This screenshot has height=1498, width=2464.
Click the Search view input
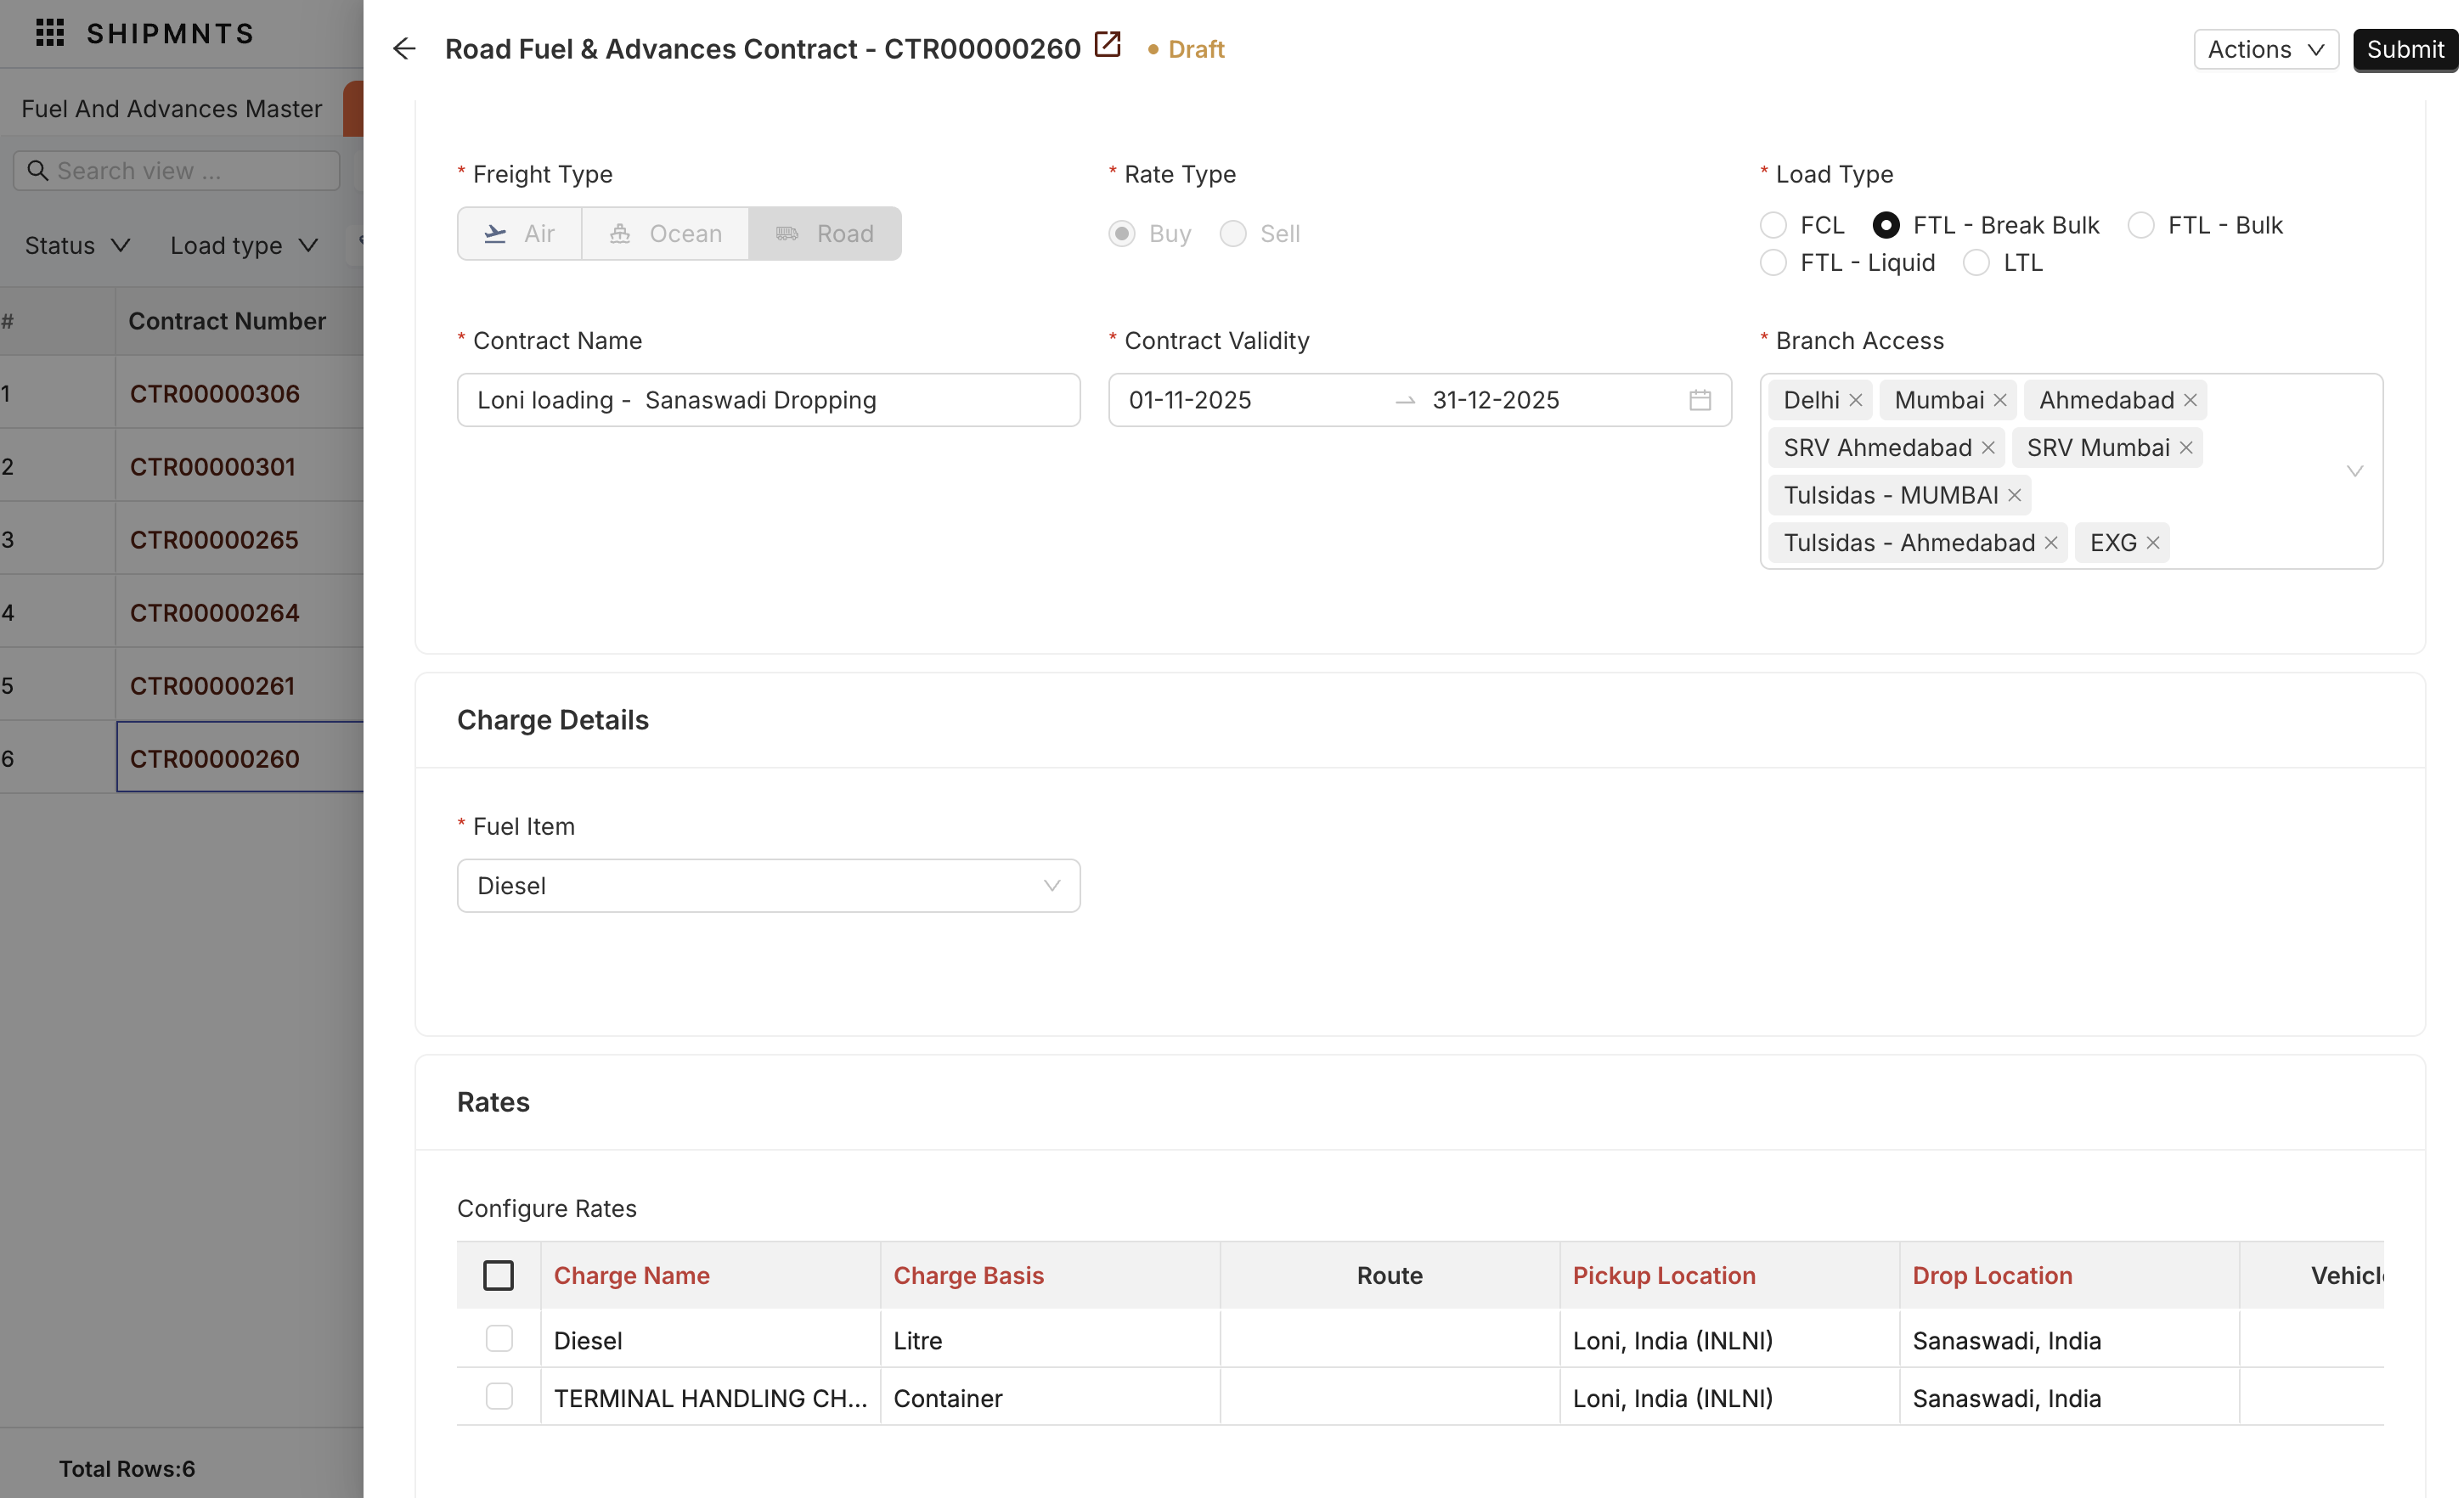click(177, 171)
